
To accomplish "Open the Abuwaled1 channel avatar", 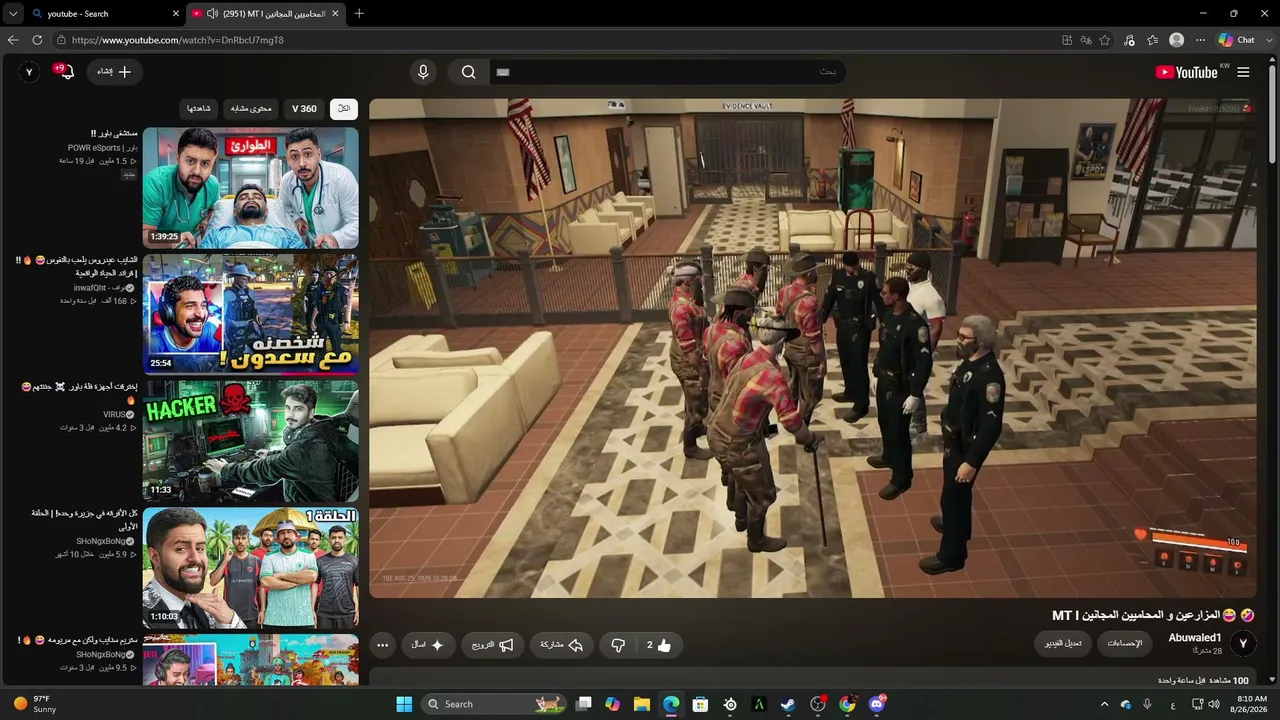I will point(1243,644).
